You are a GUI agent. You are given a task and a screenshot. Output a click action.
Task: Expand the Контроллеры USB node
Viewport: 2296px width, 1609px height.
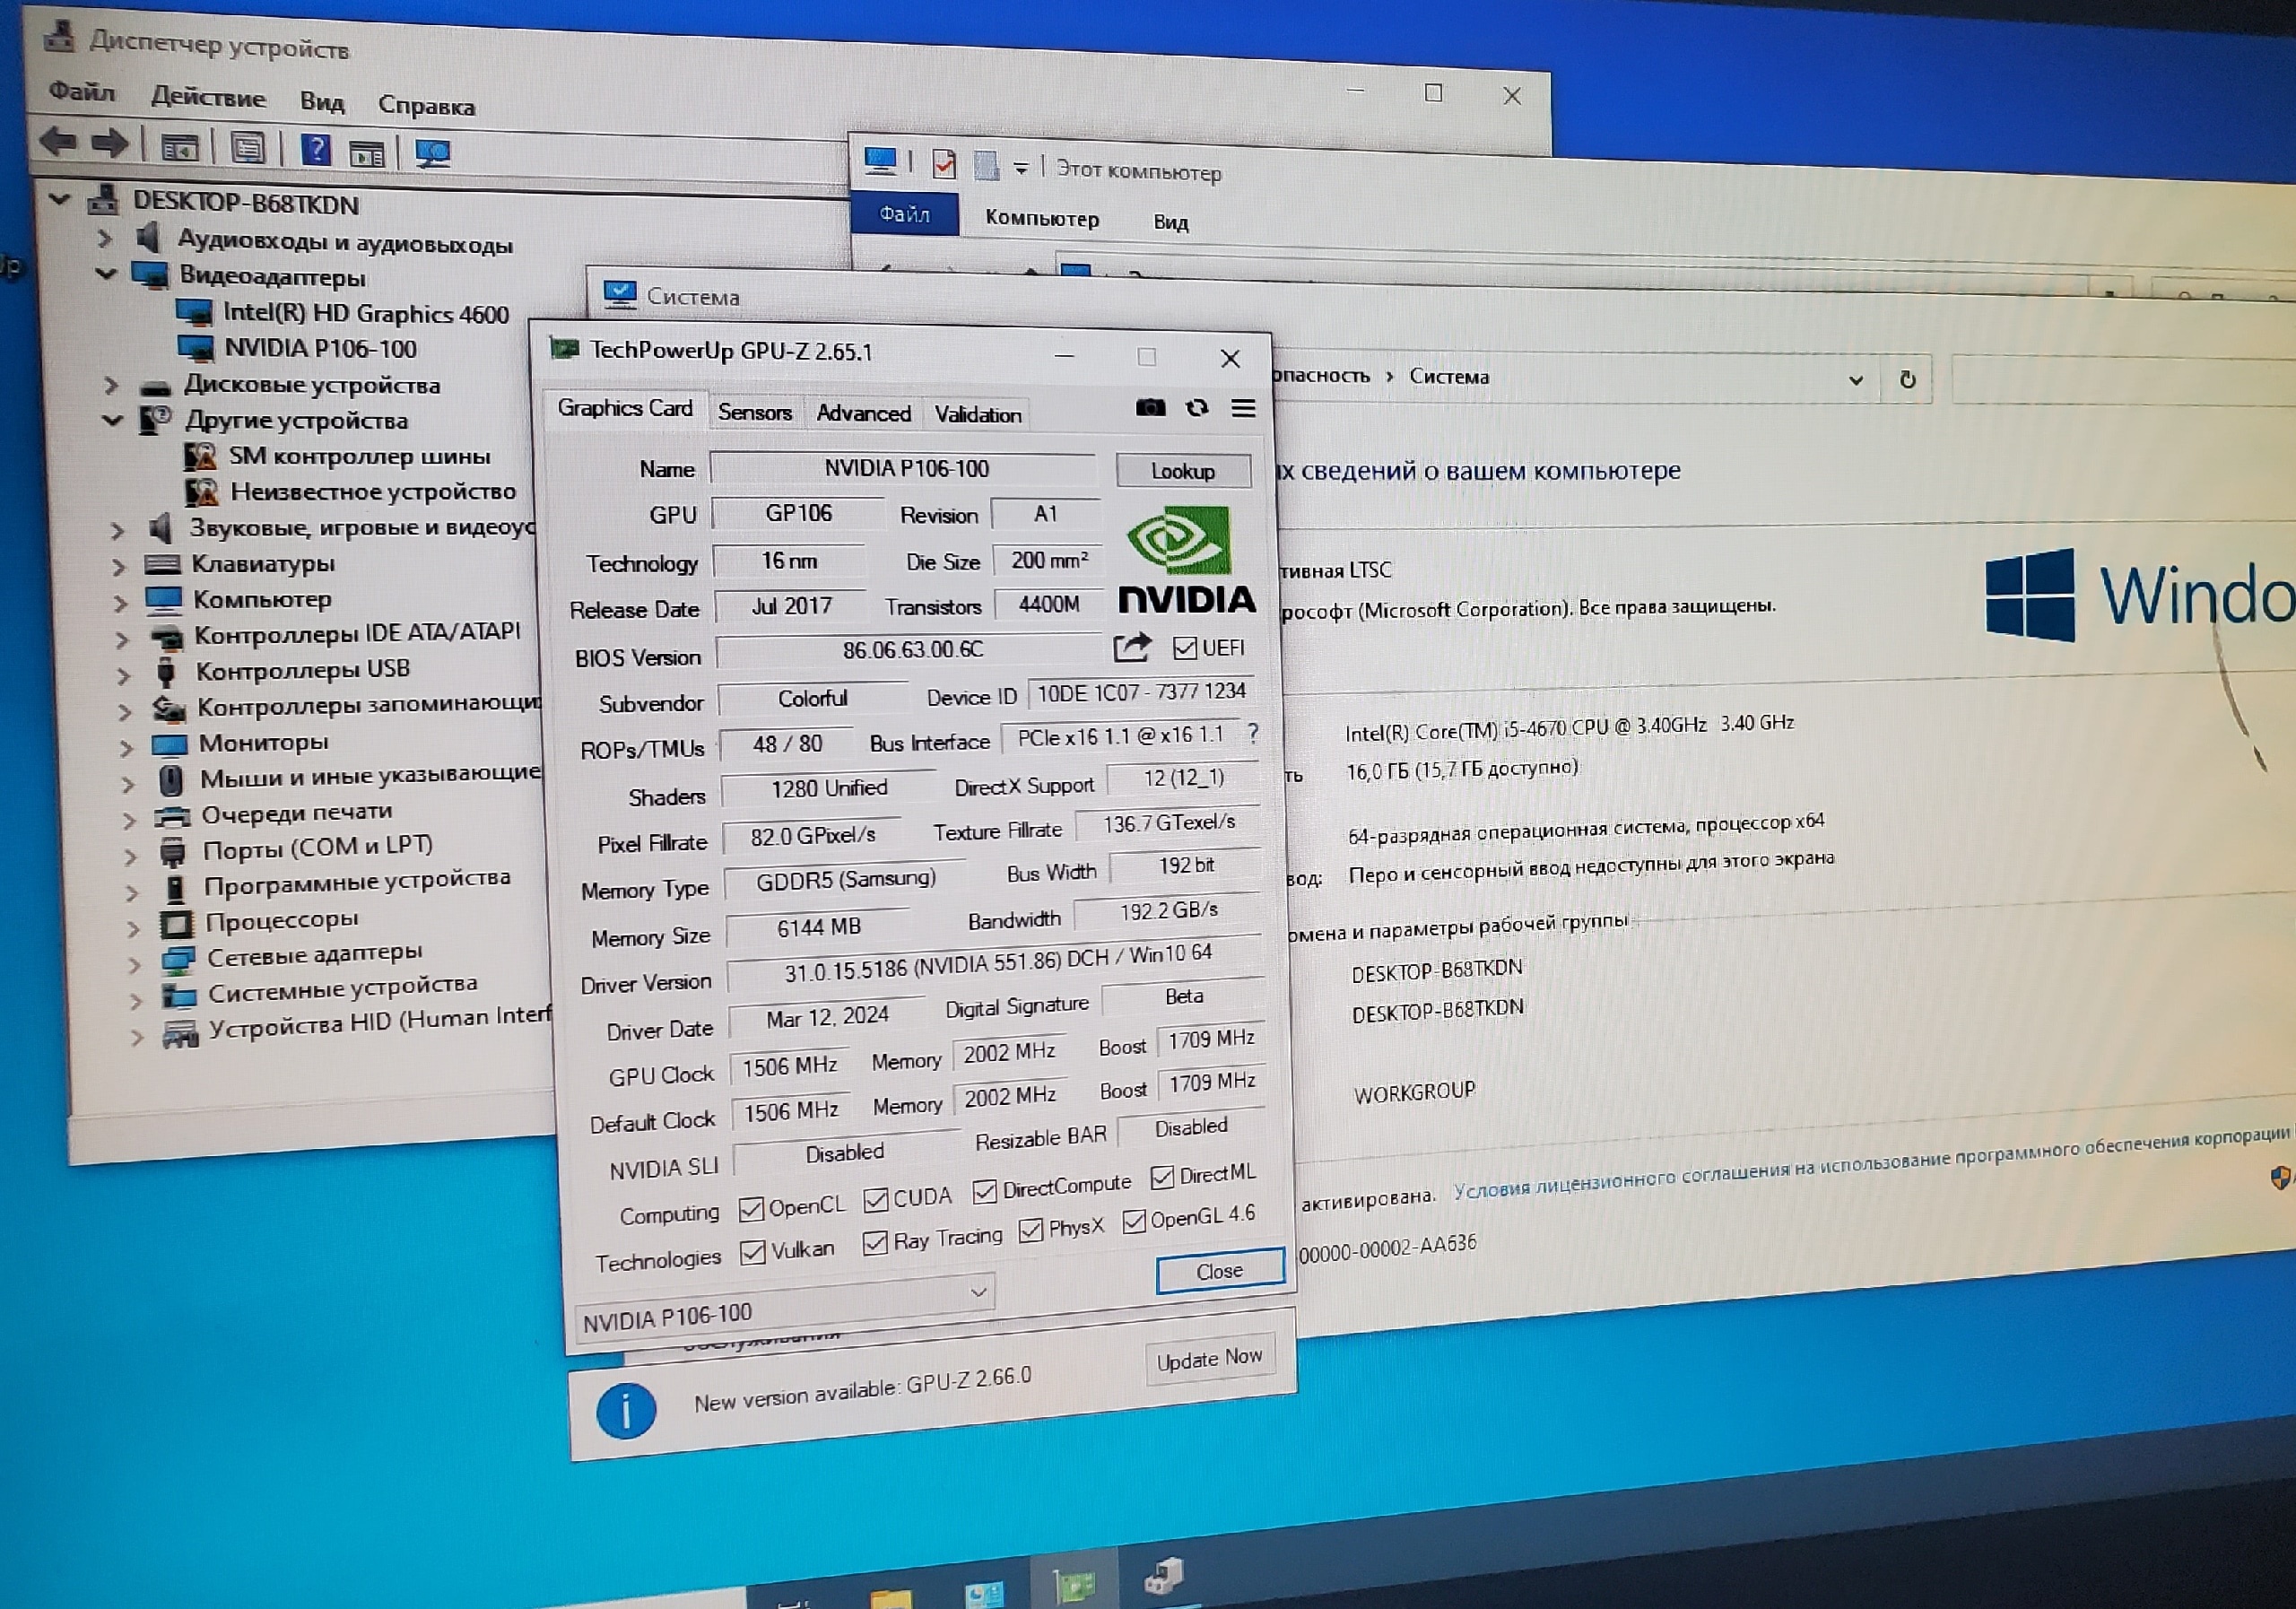pyautogui.click(x=123, y=675)
